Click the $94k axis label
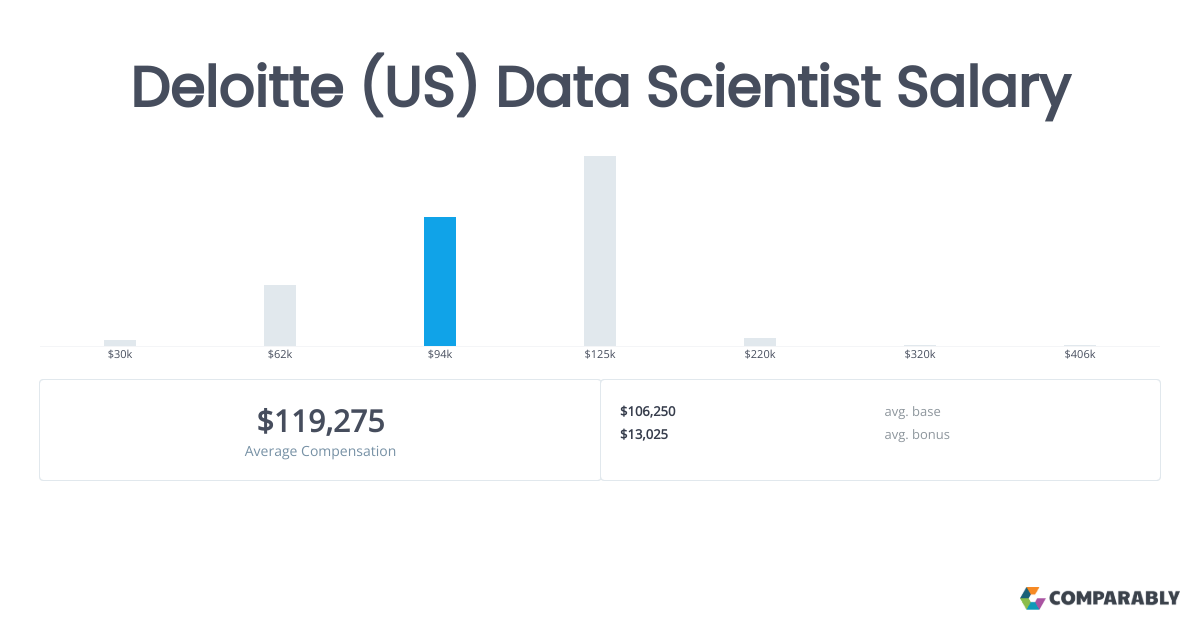 (x=440, y=355)
